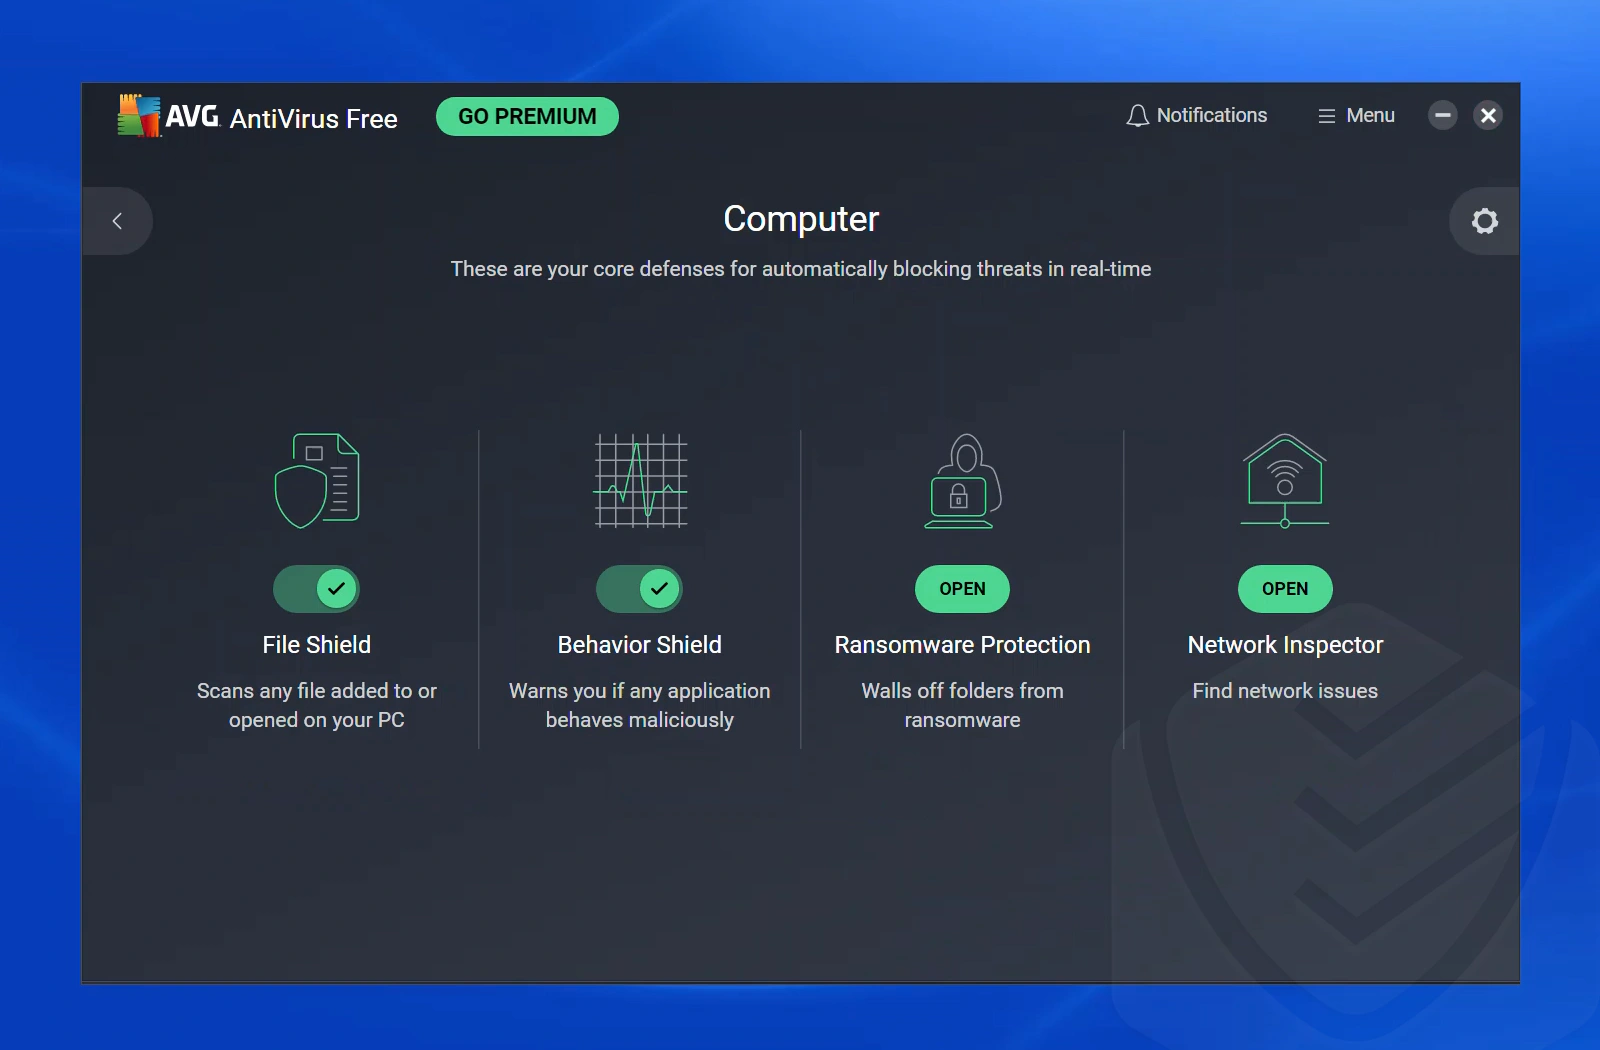This screenshot has width=1600, height=1050.
Task: Open the hamburger Menu
Action: (x=1356, y=116)
